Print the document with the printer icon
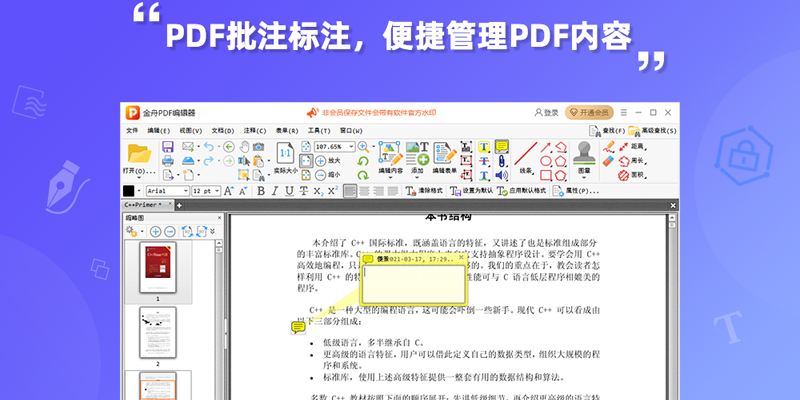The image size is (800, 400). tap(168, 161)
